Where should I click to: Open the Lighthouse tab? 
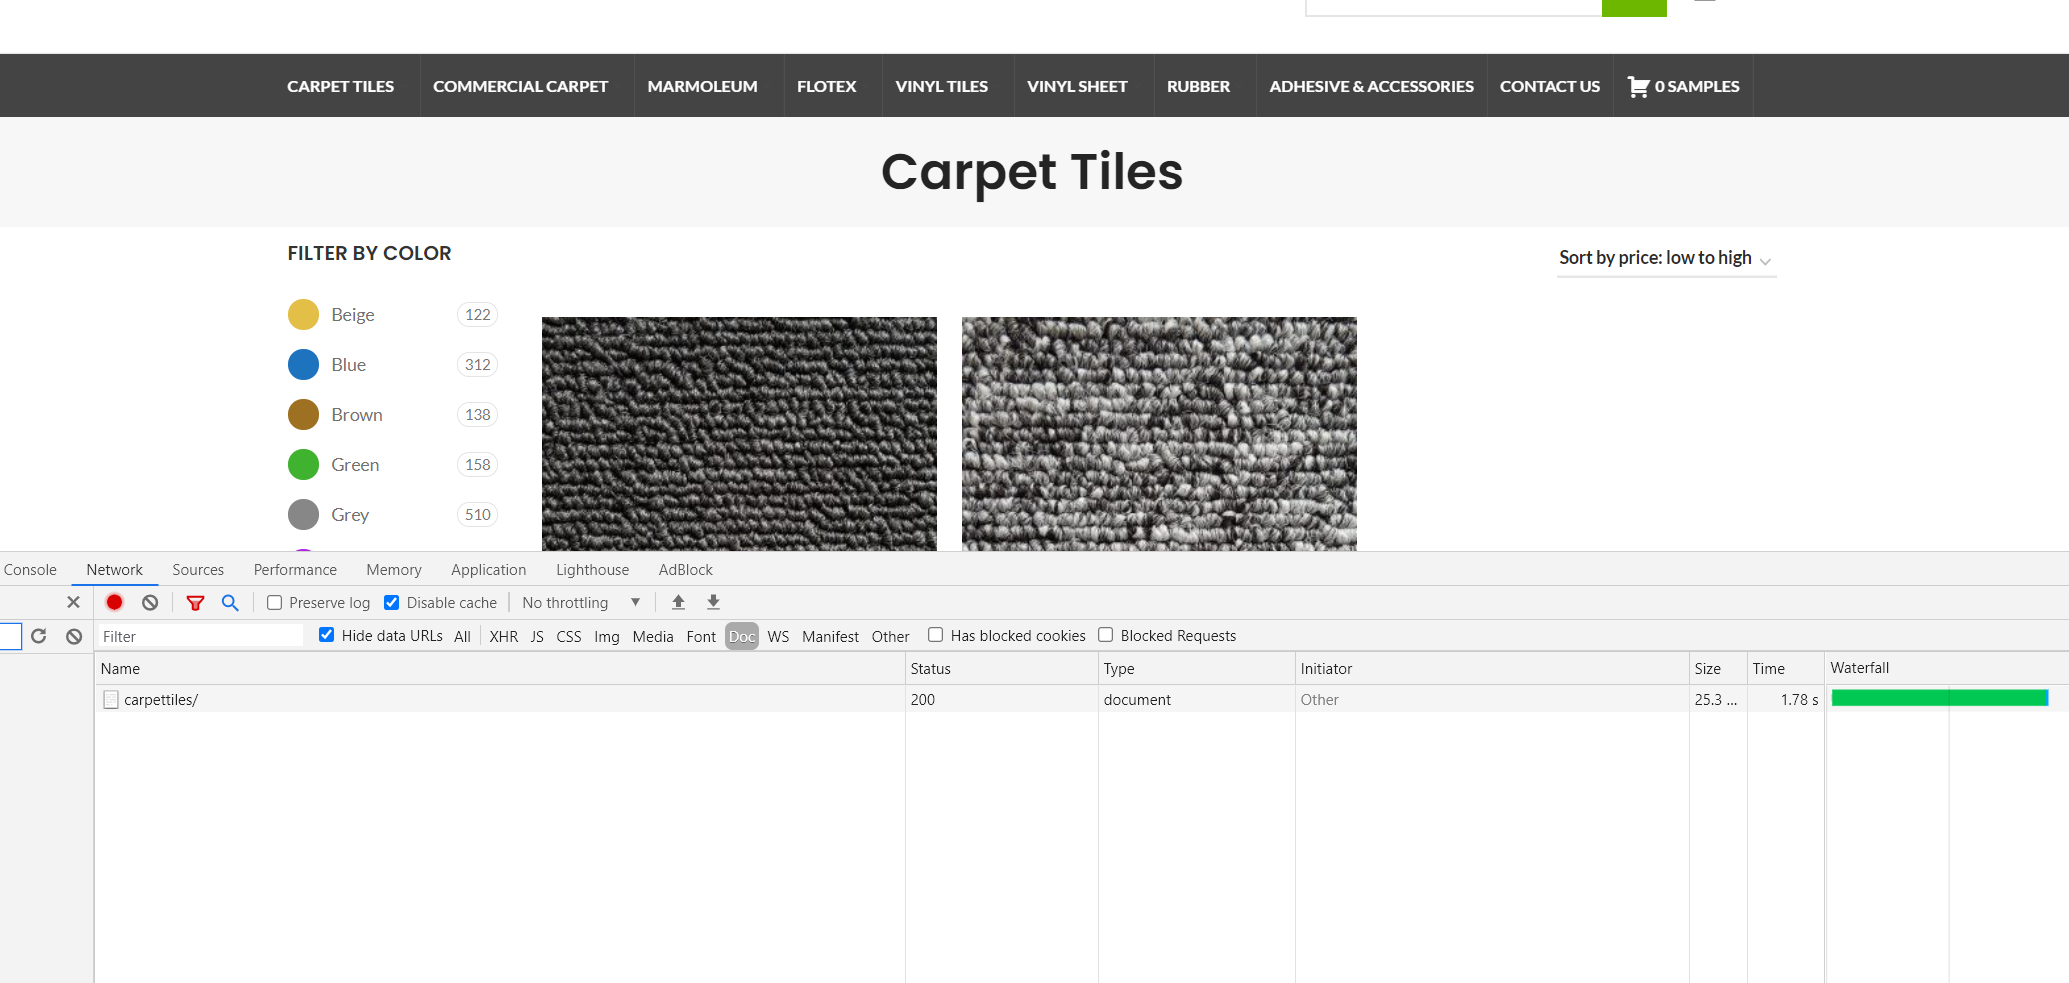(x=592, y=569)
